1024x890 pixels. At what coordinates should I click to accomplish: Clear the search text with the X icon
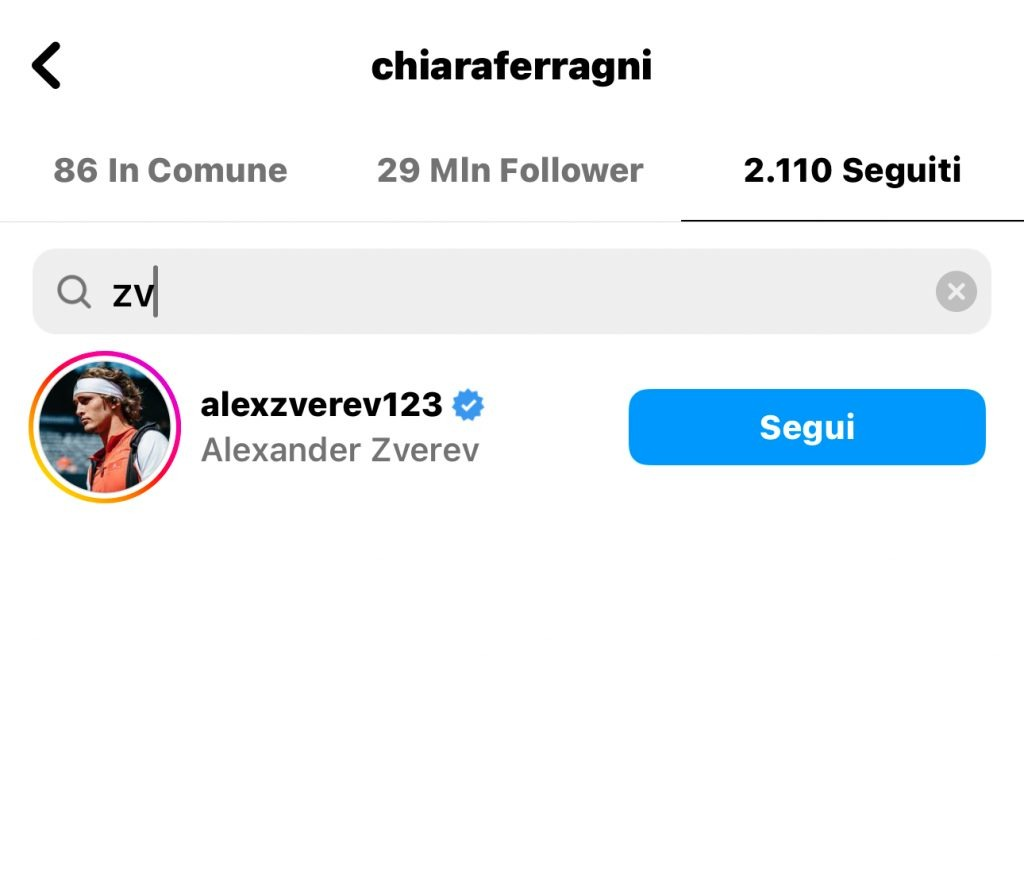956,291
